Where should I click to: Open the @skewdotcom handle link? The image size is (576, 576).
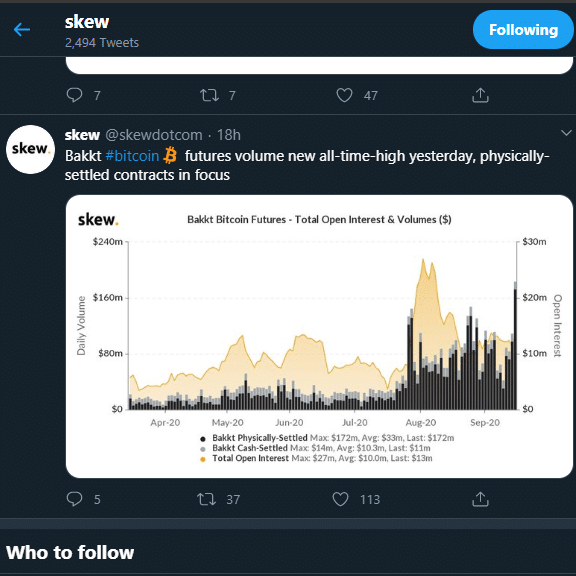[154, 135]
